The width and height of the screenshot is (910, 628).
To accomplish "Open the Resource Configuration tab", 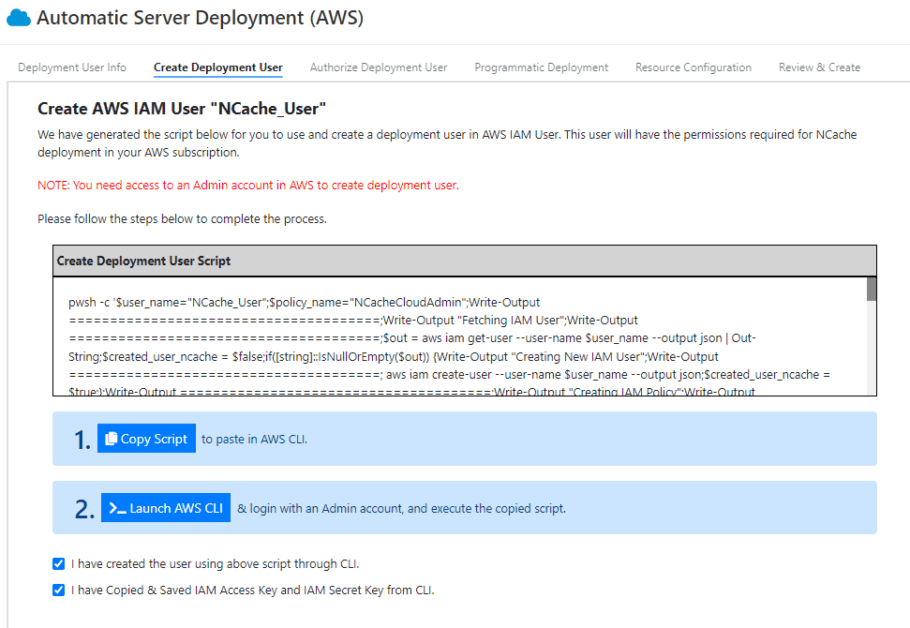I will tap(693, 67).
